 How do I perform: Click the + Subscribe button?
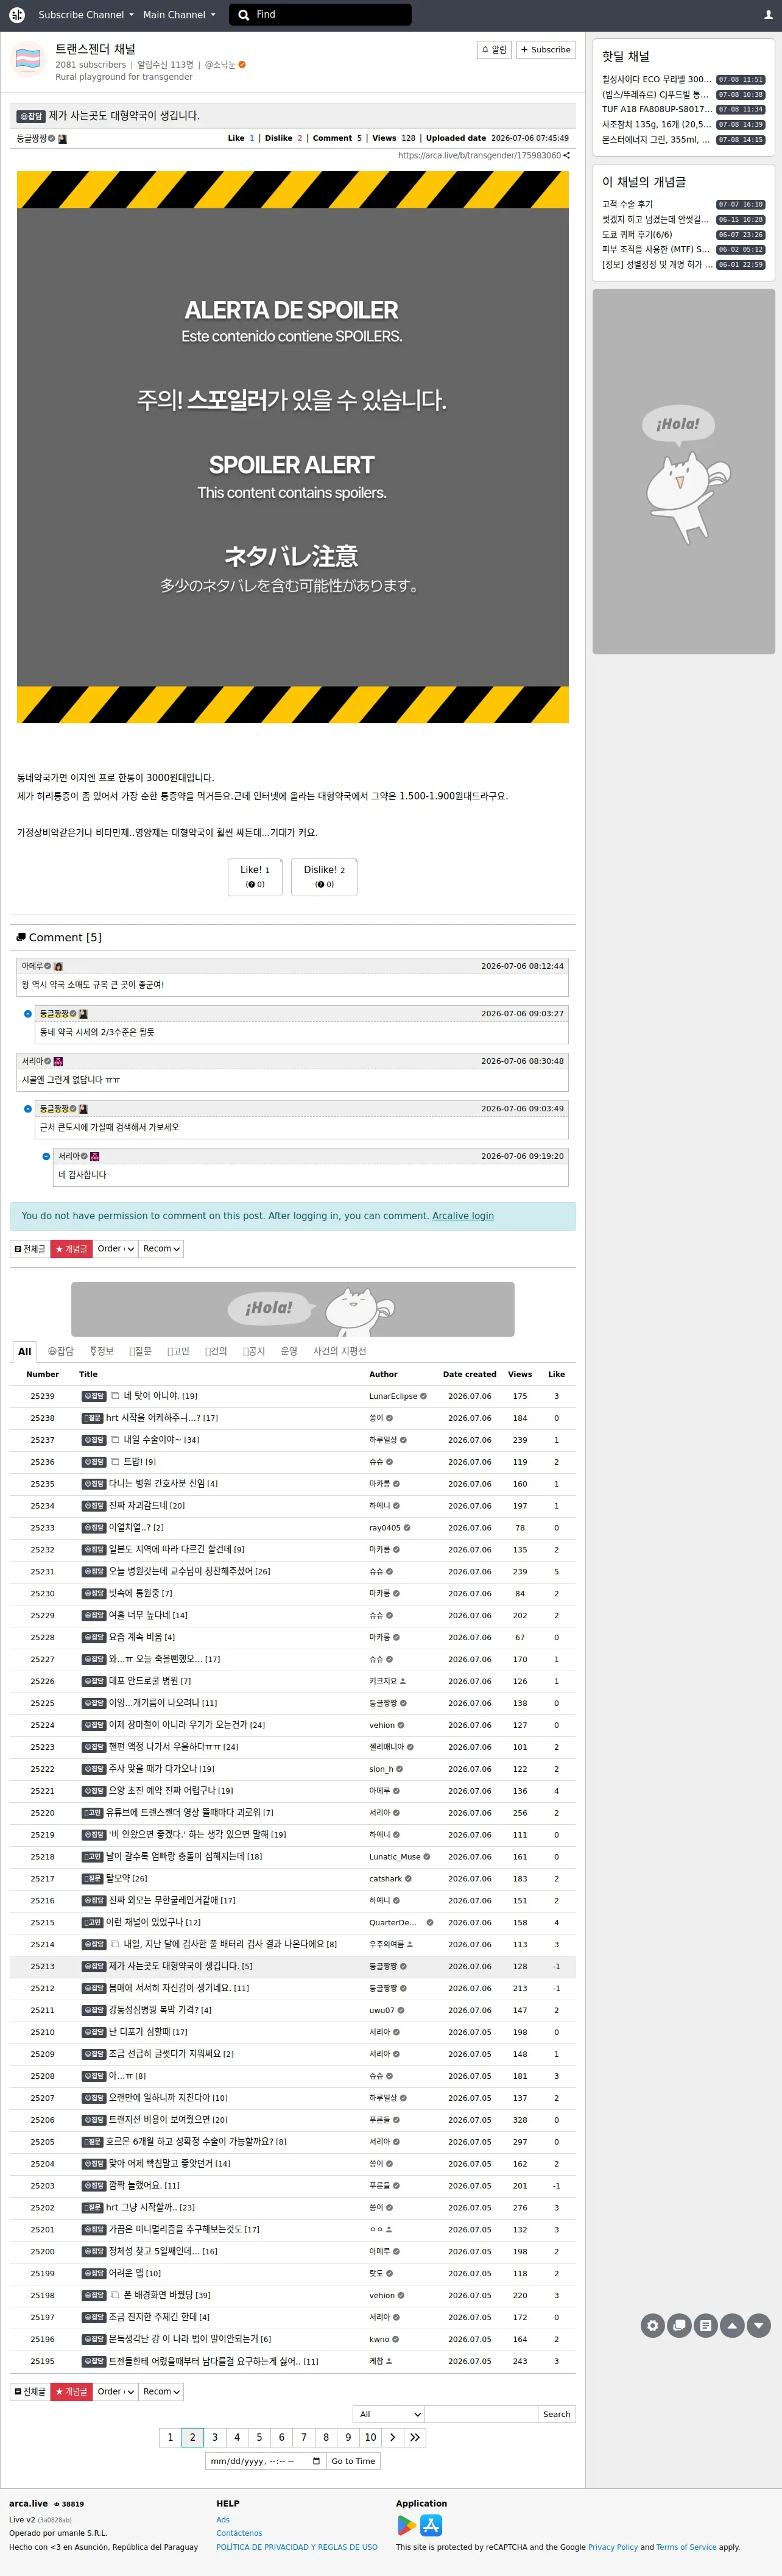click(546, 50)
